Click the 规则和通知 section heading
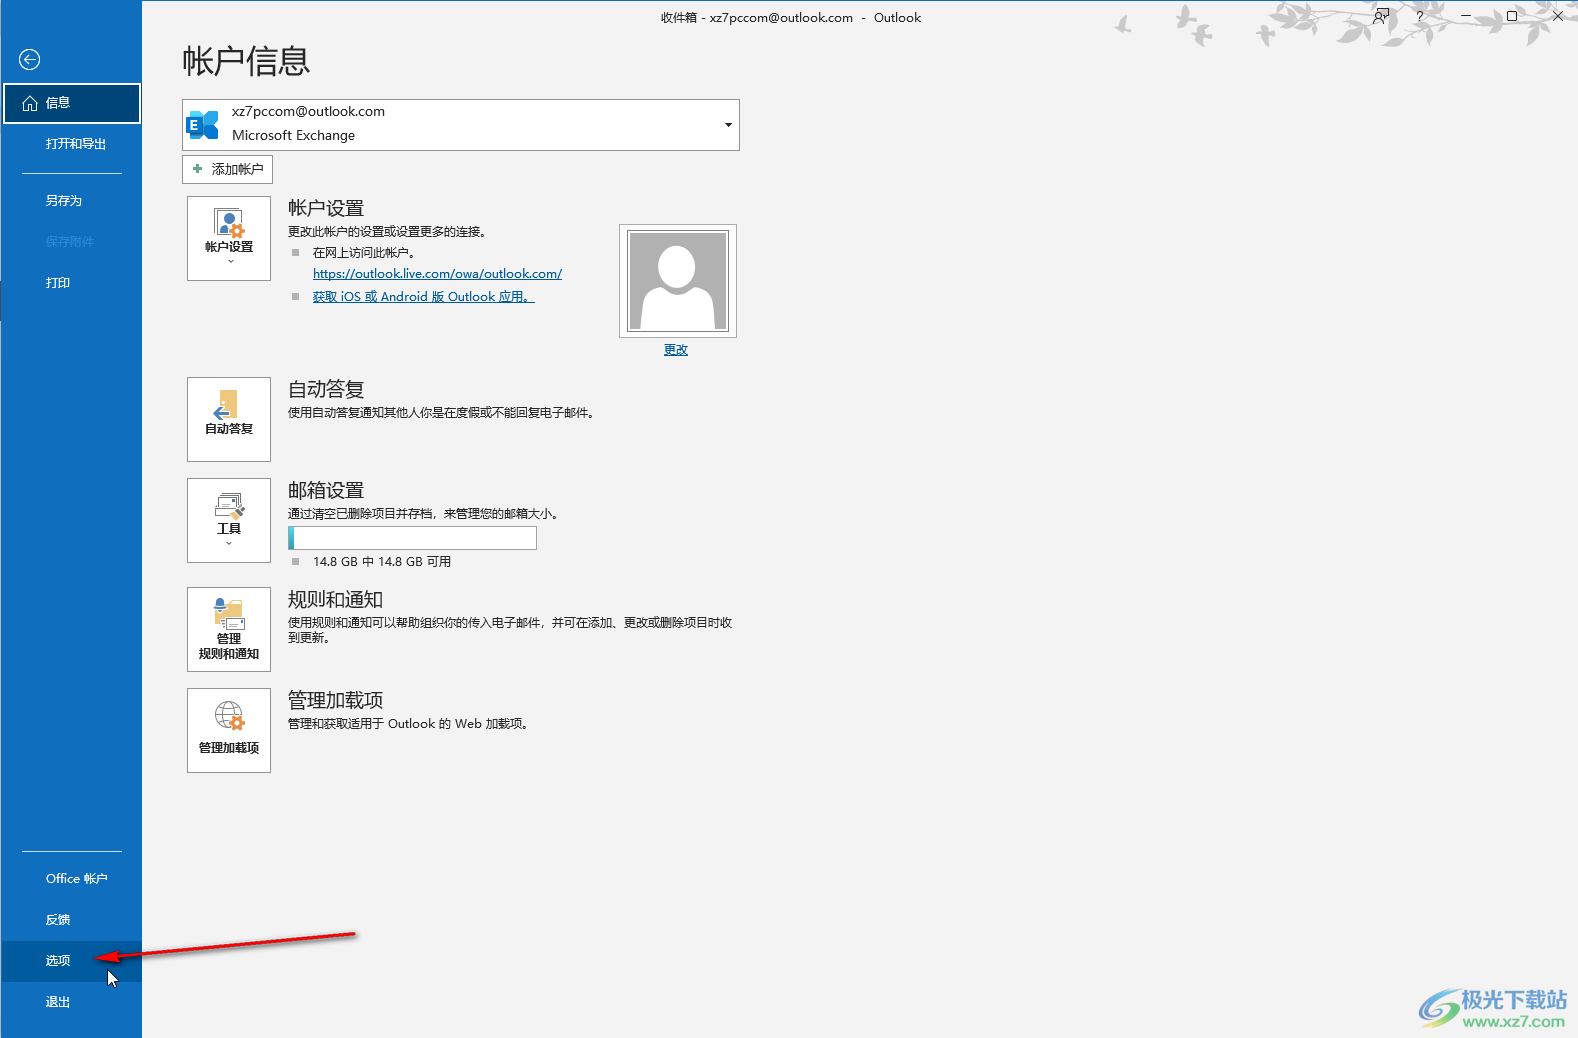The height and width of the screenshot is (1038, 1578). point(336,600)
